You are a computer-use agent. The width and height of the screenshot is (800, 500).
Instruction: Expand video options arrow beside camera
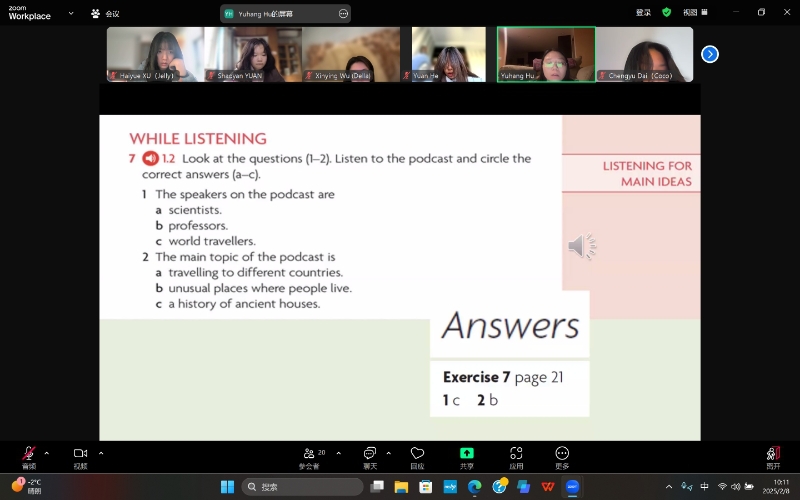(x=100, y=452)
